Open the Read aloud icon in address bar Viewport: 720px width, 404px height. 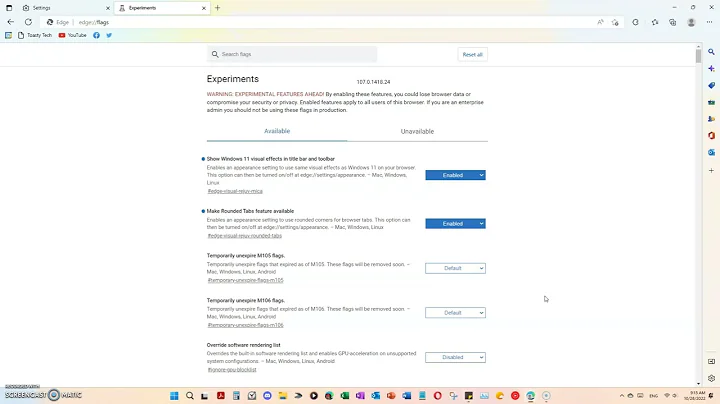click(x=600, y=22)
